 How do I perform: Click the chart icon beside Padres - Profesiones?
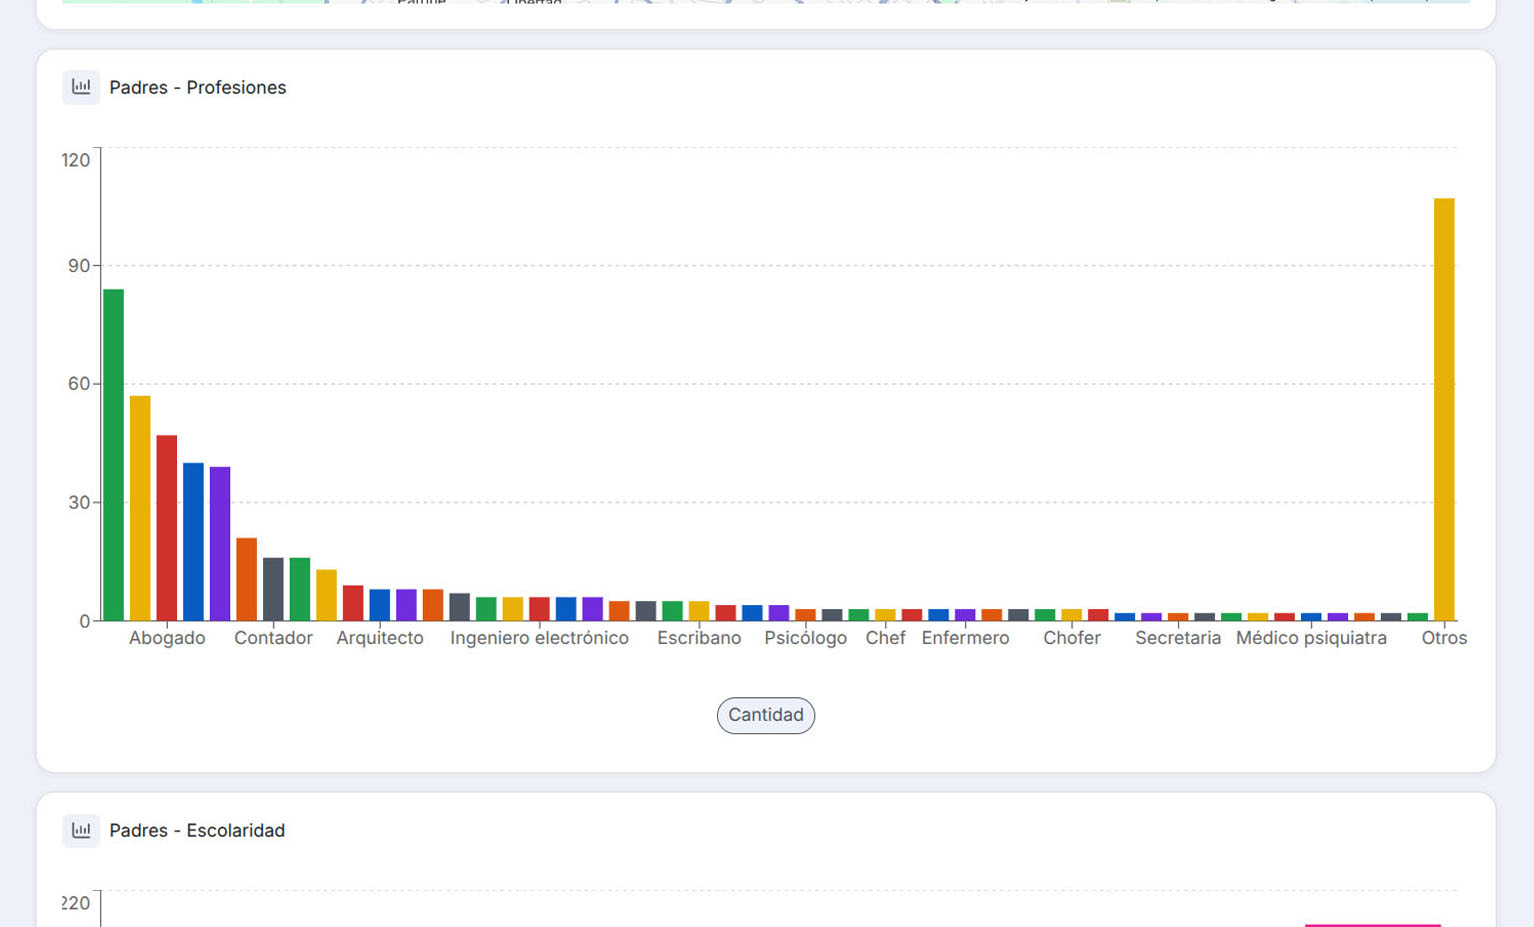tap(81, 87)
